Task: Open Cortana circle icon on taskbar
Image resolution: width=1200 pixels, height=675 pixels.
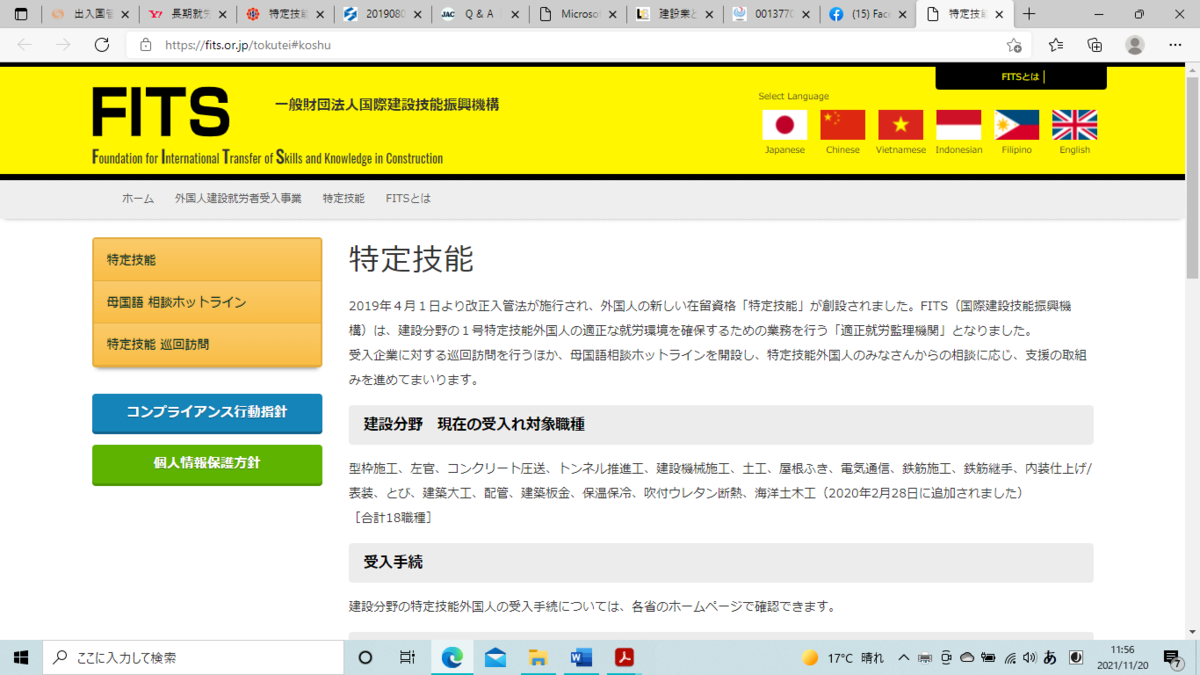Action: click(365, 657)
